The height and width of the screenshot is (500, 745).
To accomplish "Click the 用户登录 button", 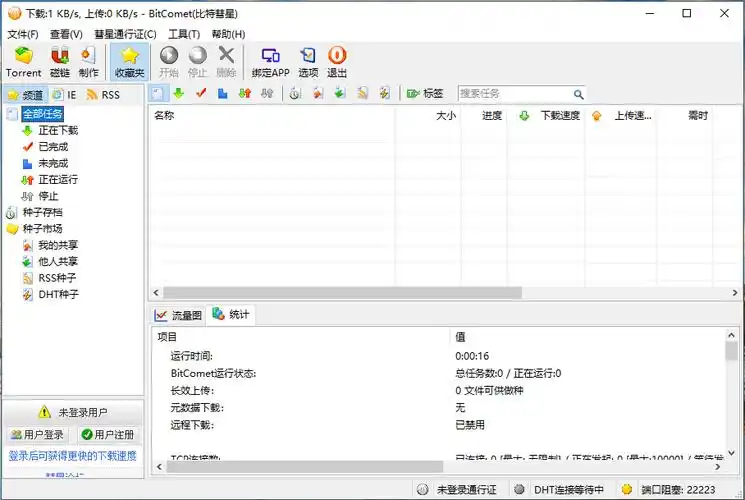I will pos(37,434).
